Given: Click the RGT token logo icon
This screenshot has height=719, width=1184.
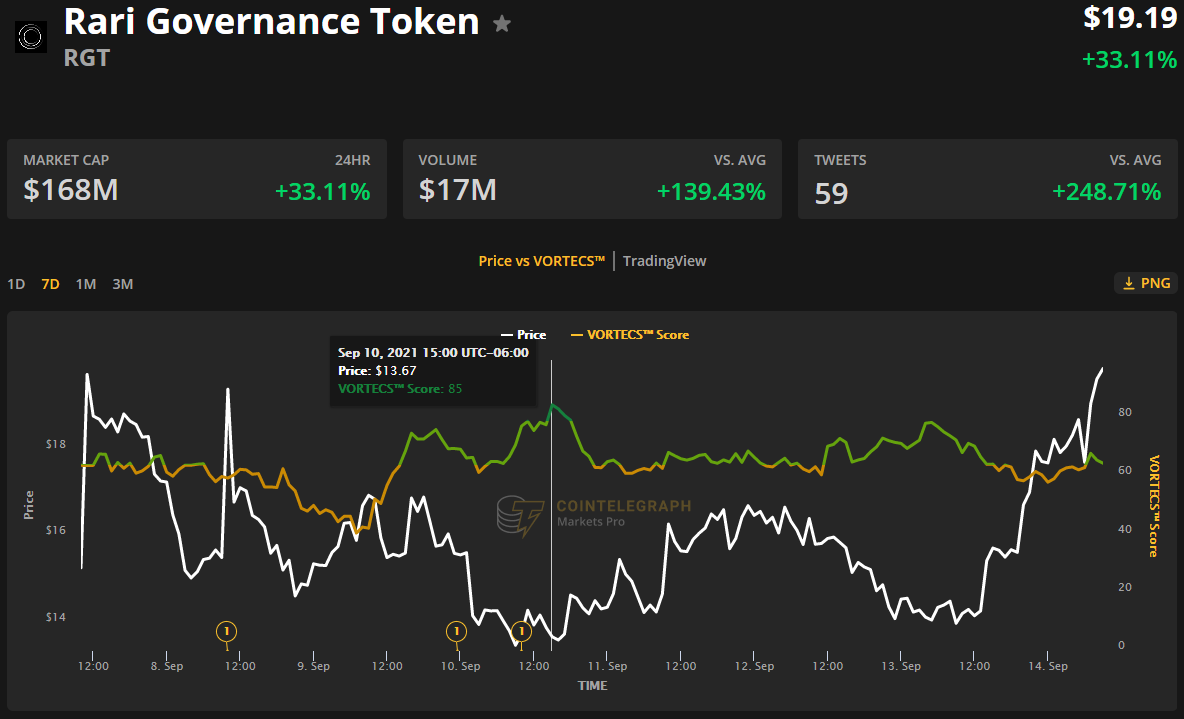Looking at the screenshot, I should tap(31, 37).
